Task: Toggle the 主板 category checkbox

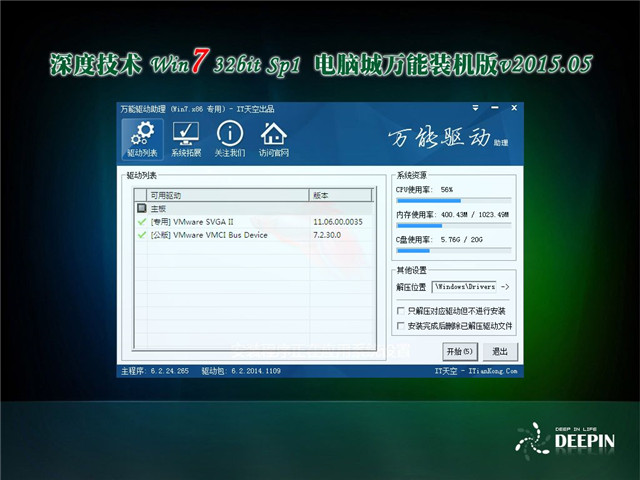Action: point(141,208)
